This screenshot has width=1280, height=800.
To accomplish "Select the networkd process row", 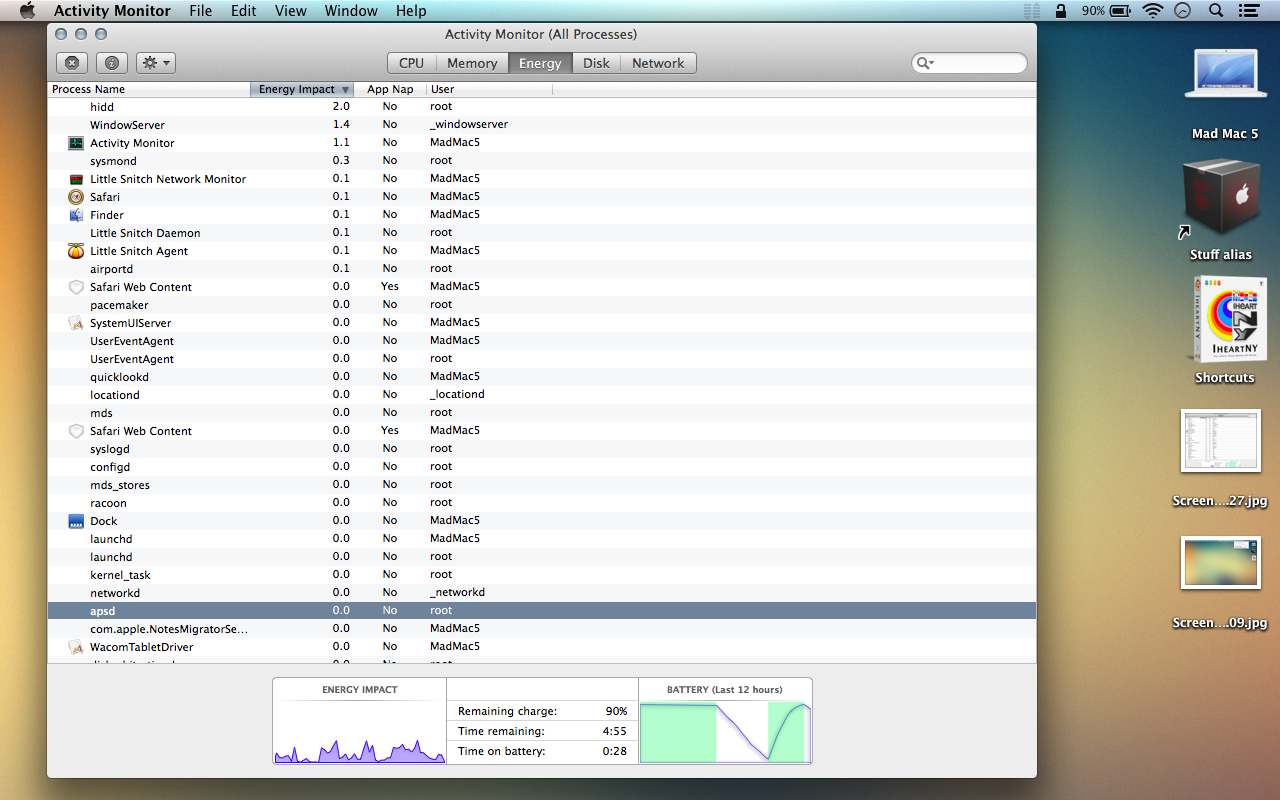I will point(541,593).
